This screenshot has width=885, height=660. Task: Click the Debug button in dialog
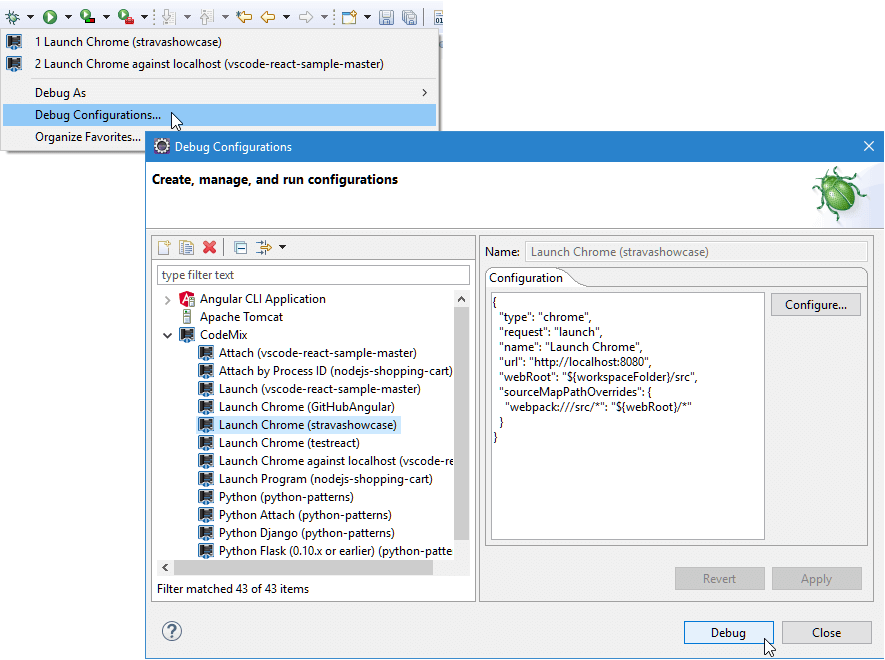728,633
